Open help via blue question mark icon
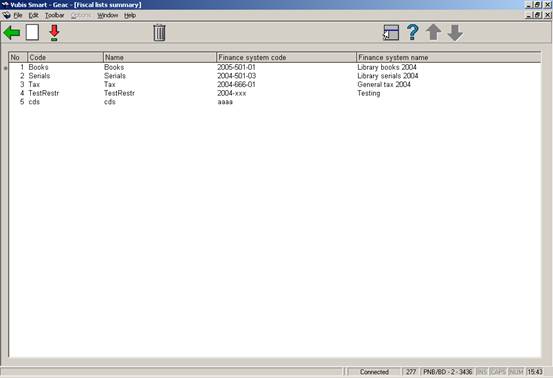 click(412, 32)
